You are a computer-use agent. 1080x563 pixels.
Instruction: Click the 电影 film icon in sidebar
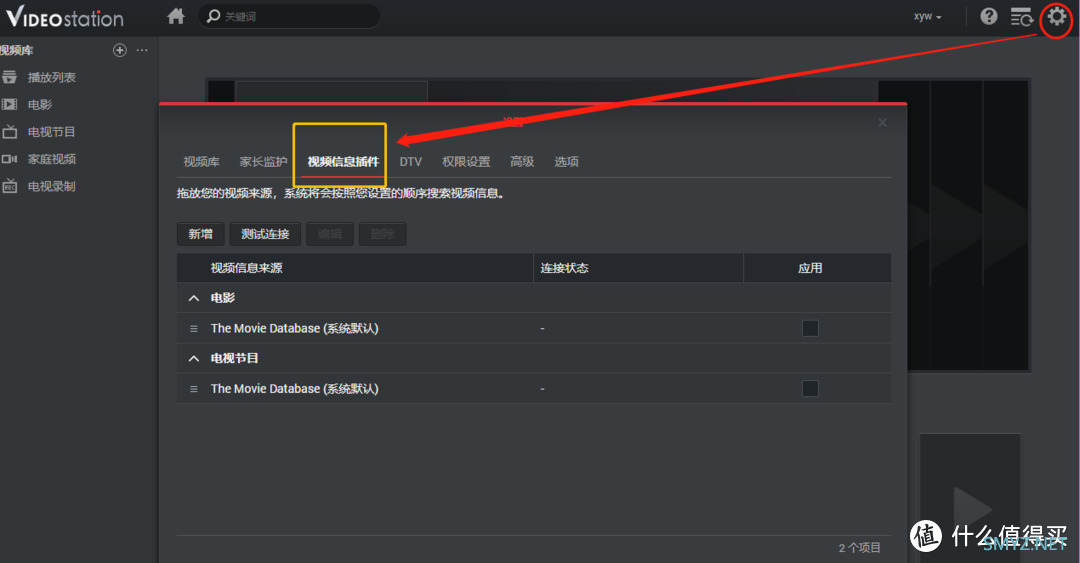[9, 105]
